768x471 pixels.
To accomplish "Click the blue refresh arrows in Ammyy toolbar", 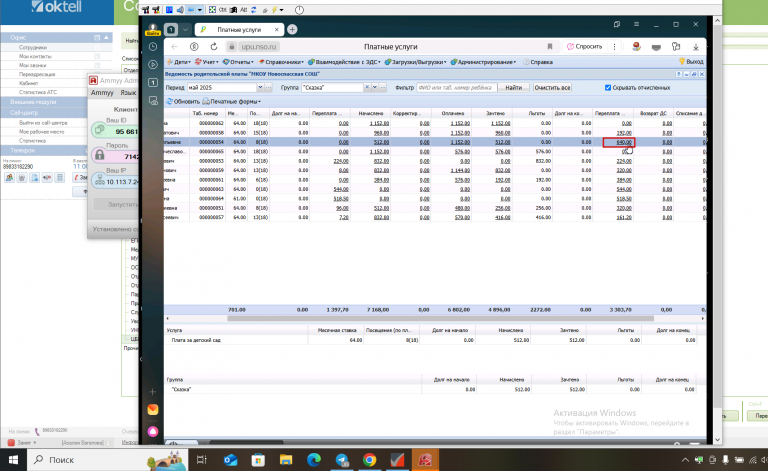I will coord(253,10).
